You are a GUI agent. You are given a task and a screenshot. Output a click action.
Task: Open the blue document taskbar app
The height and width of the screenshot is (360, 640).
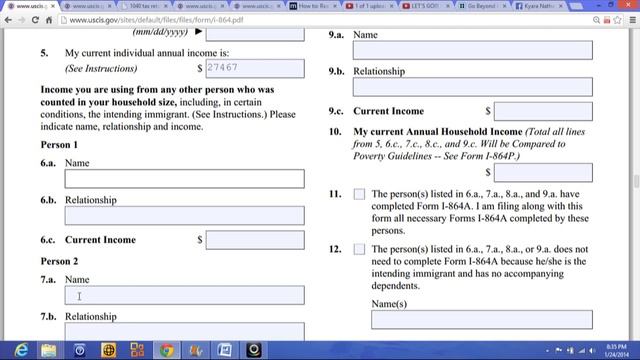click(x=224, y=350)
